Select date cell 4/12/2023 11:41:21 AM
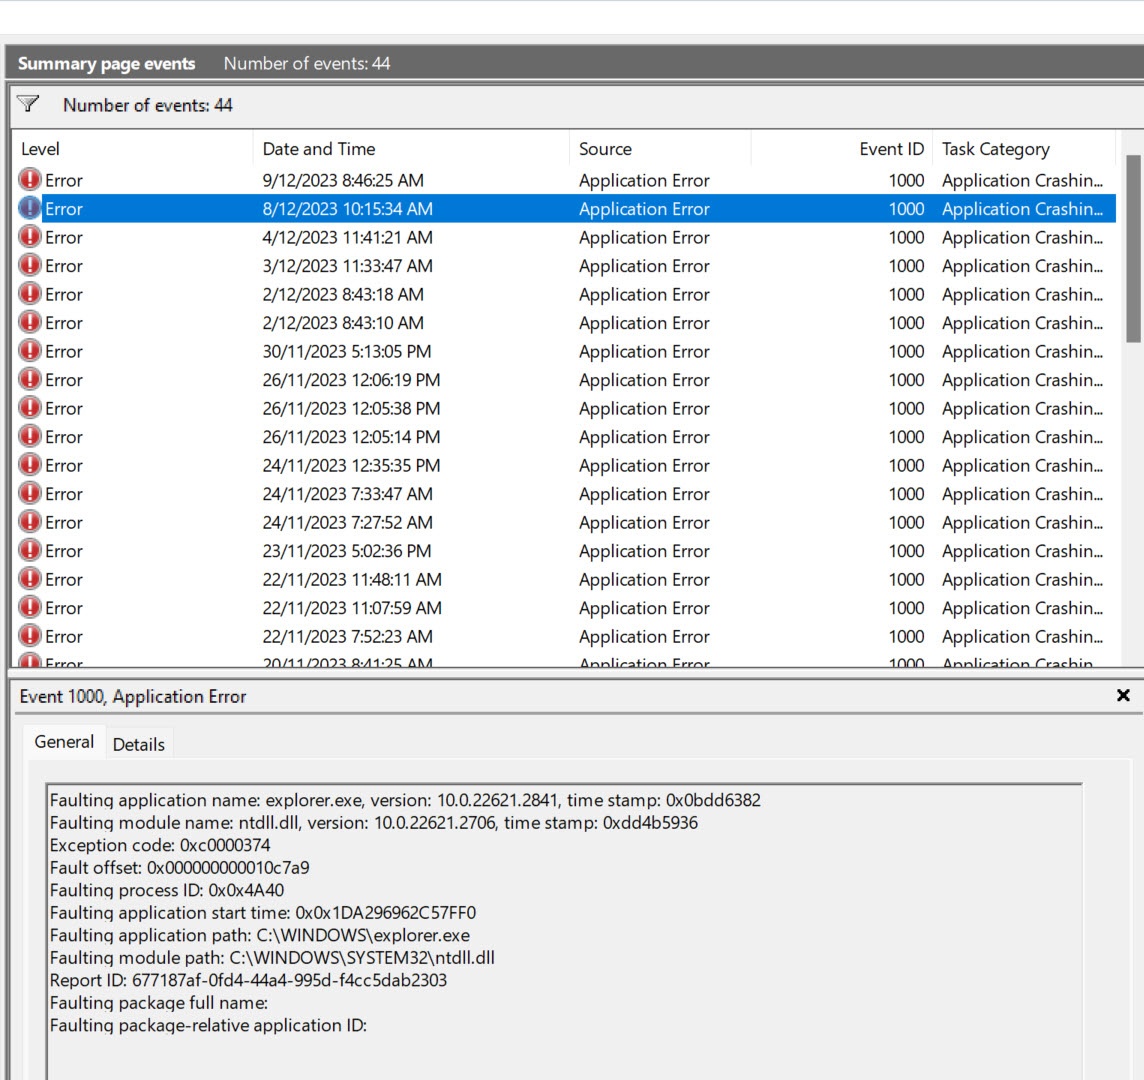 point(347,237)
